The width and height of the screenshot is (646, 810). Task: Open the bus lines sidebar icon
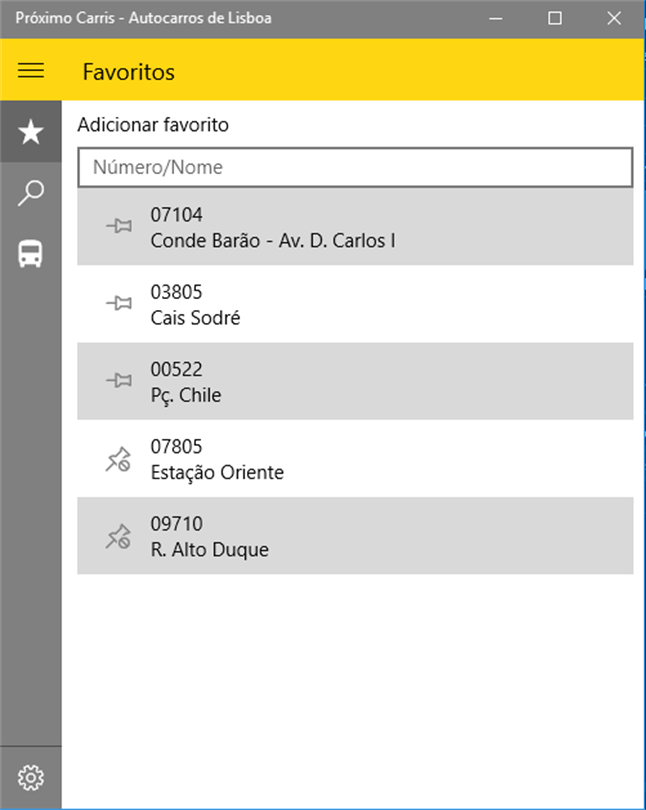coord(31,253)
